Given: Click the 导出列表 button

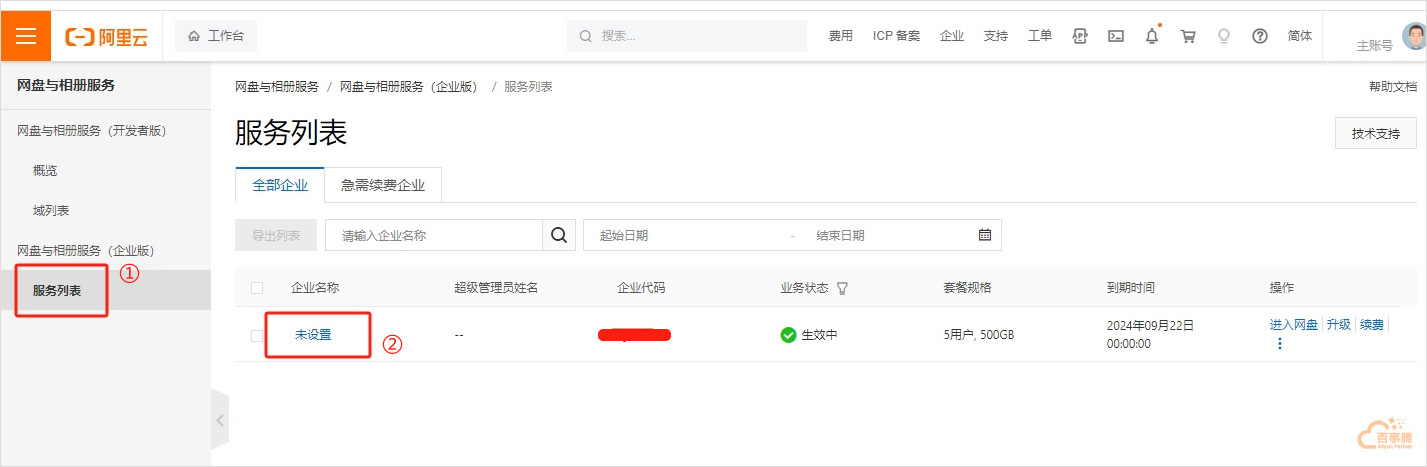Looking at the screenshot, I should tap(276, 235).
